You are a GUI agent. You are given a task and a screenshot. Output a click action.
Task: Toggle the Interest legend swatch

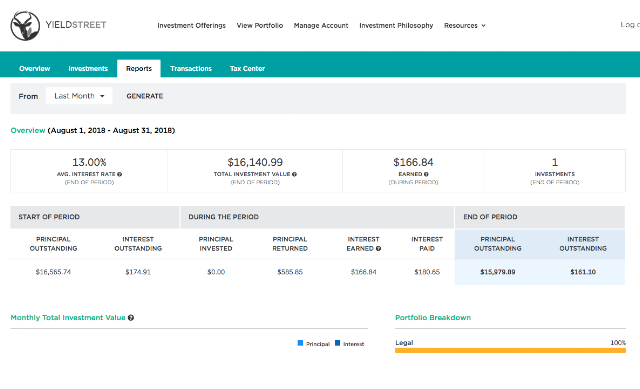tap(338, 343)
